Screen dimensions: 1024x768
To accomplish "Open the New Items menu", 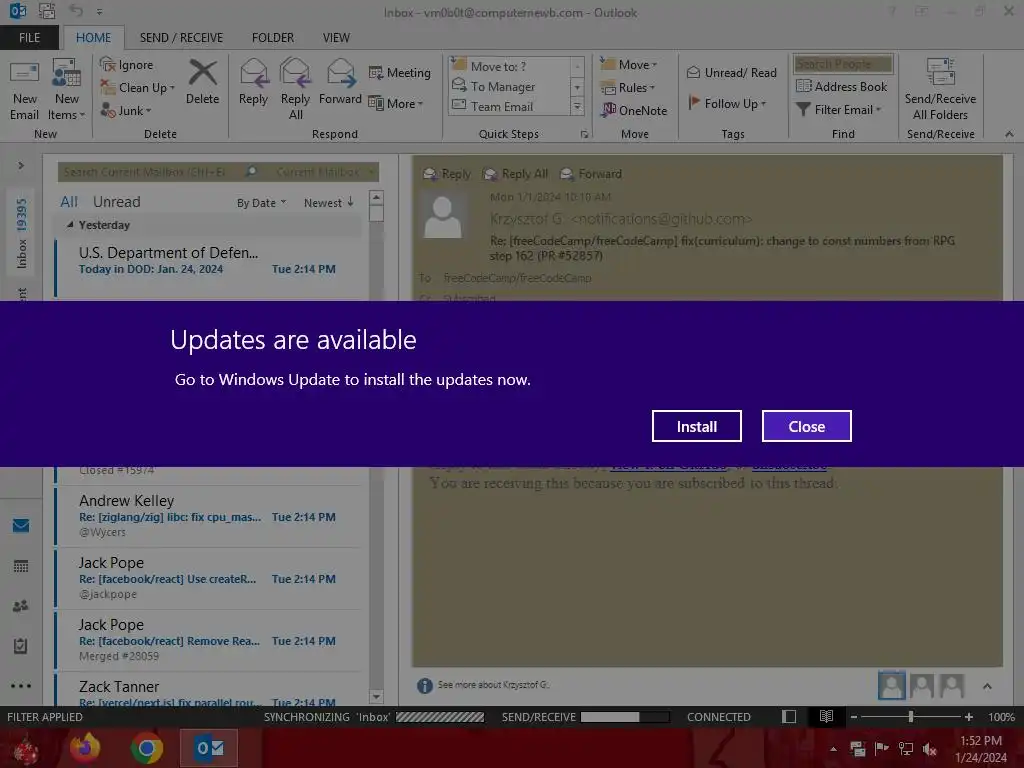I will 67,91.
